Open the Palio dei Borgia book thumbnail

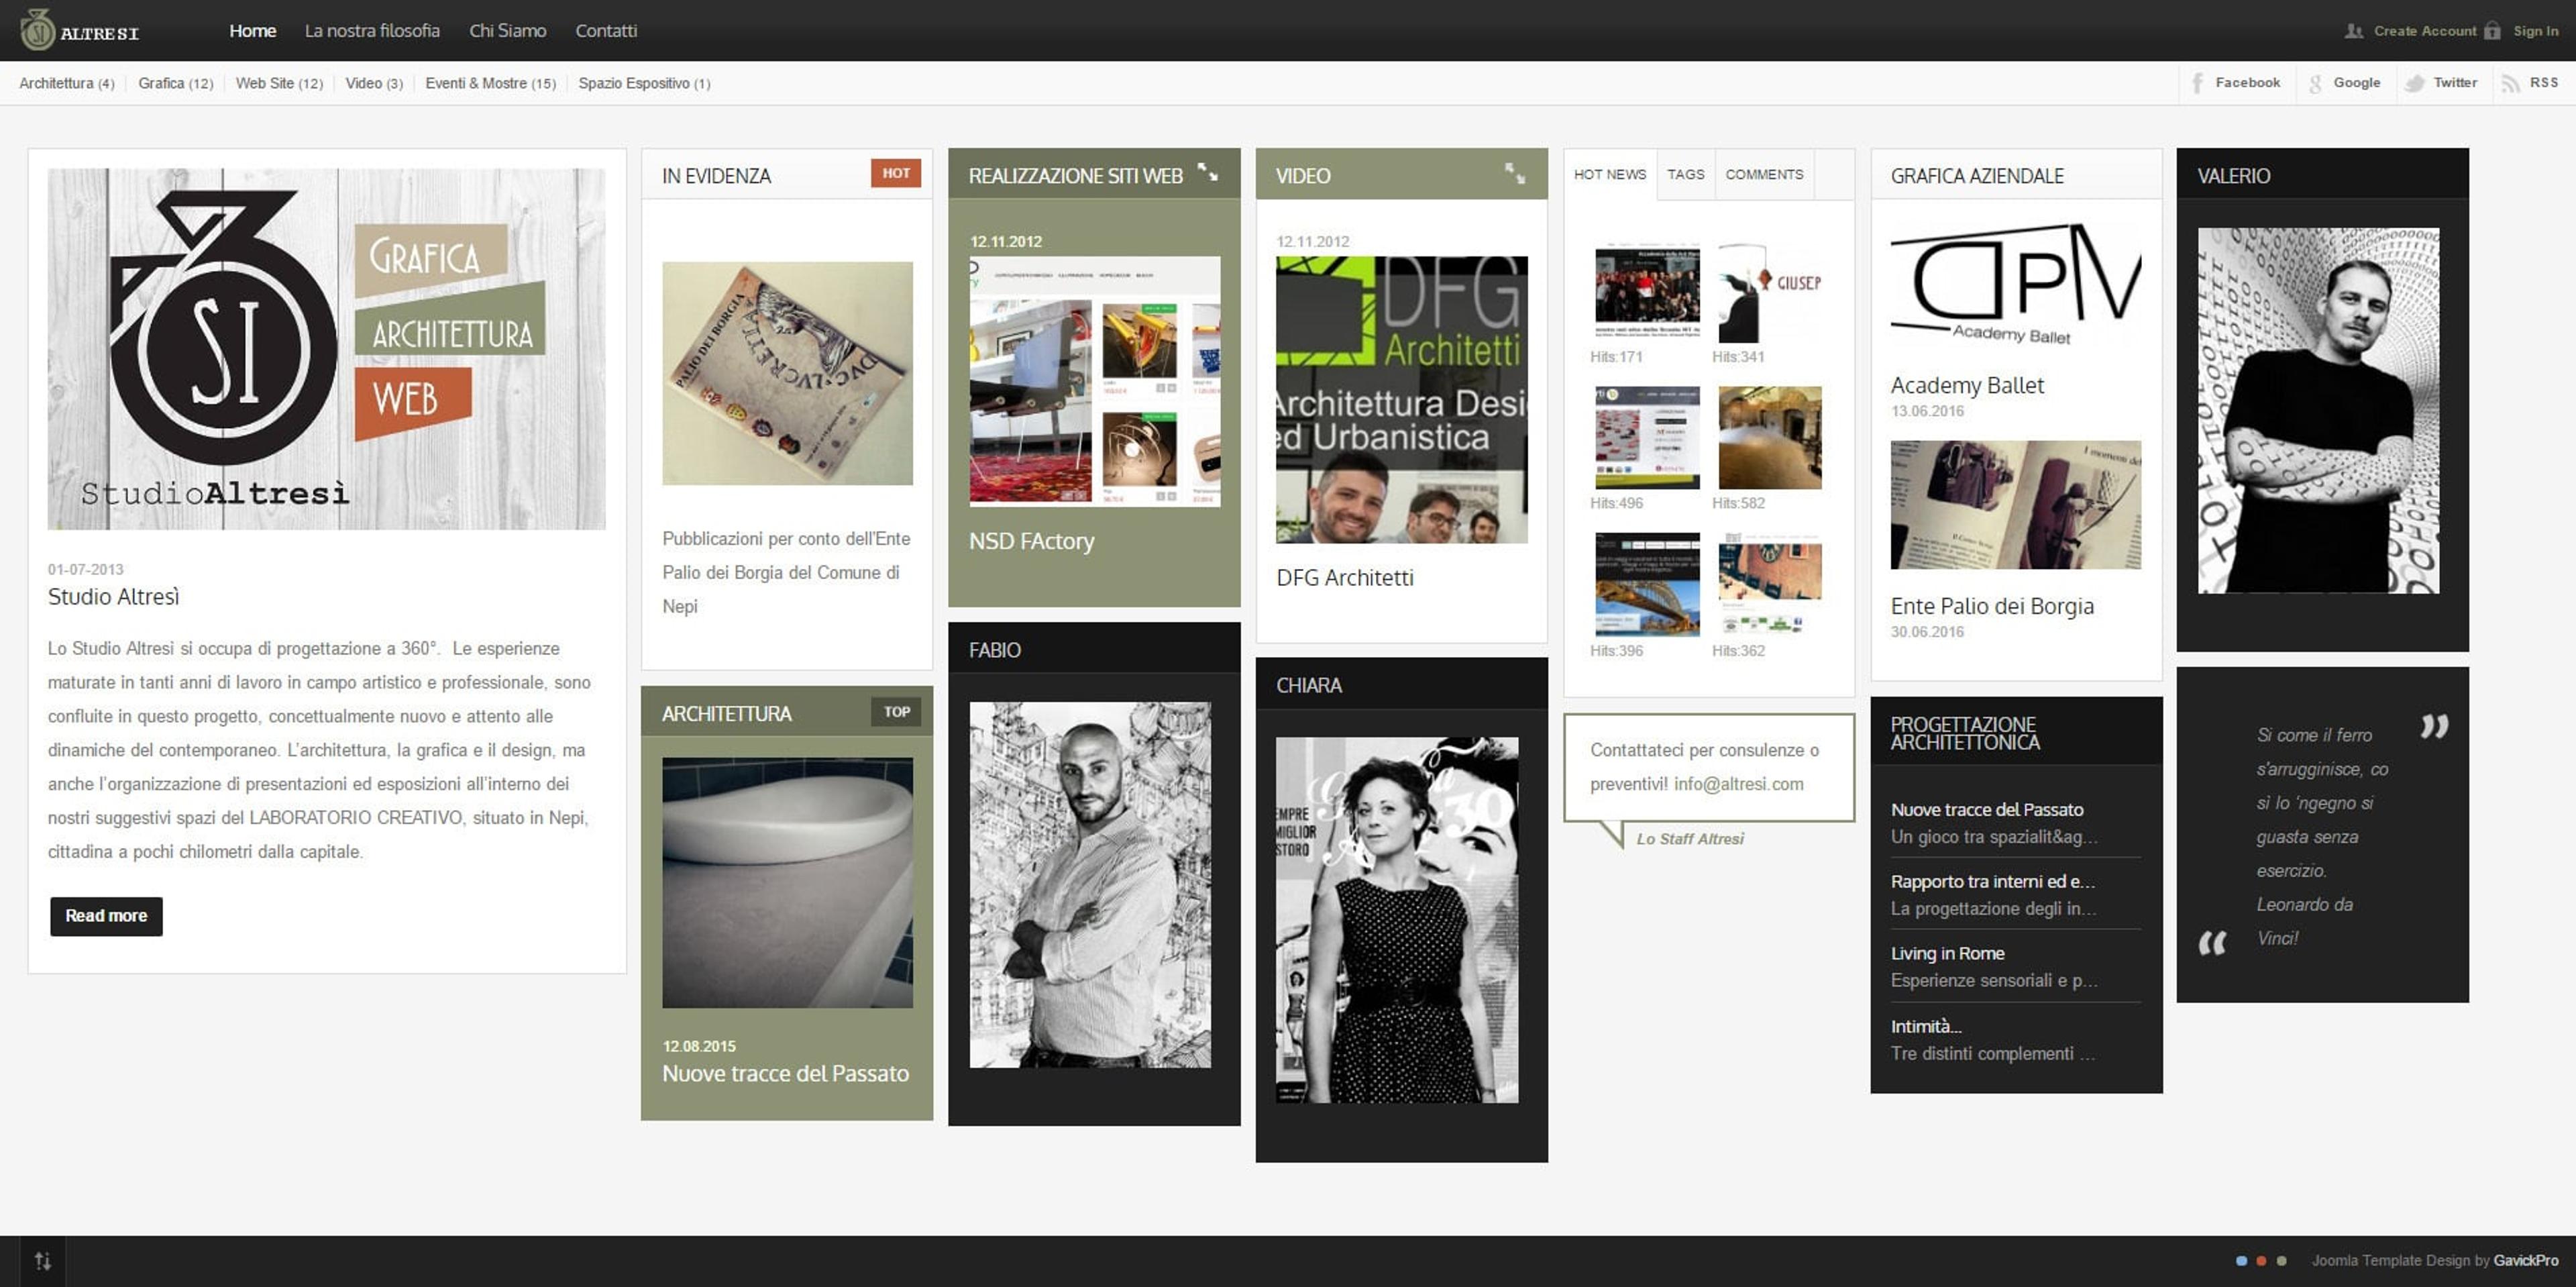(787, 373)
